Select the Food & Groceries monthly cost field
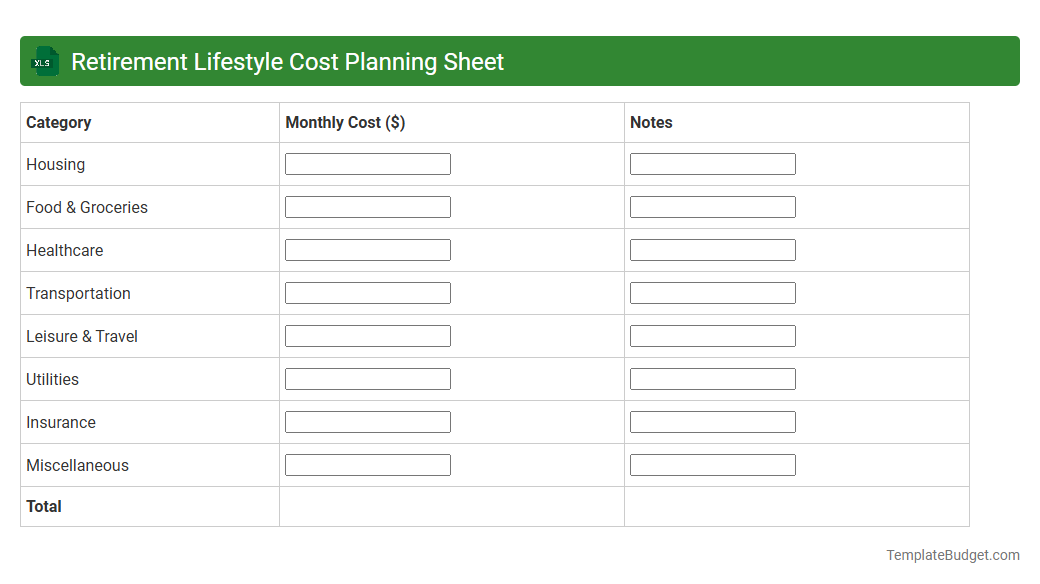This screenshot has width=1040, height=584. pos(367,206)
